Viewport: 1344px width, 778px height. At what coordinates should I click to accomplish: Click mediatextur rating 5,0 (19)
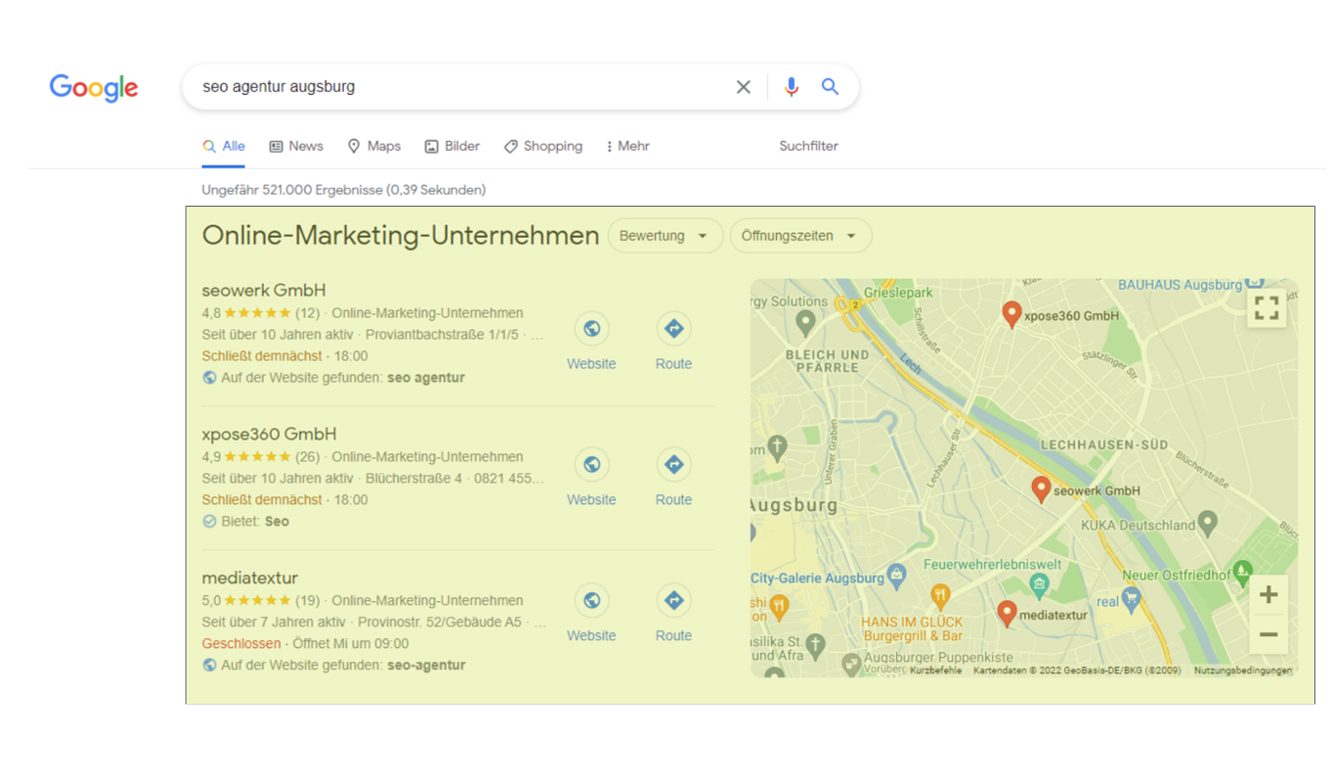(x=260, y=601)
